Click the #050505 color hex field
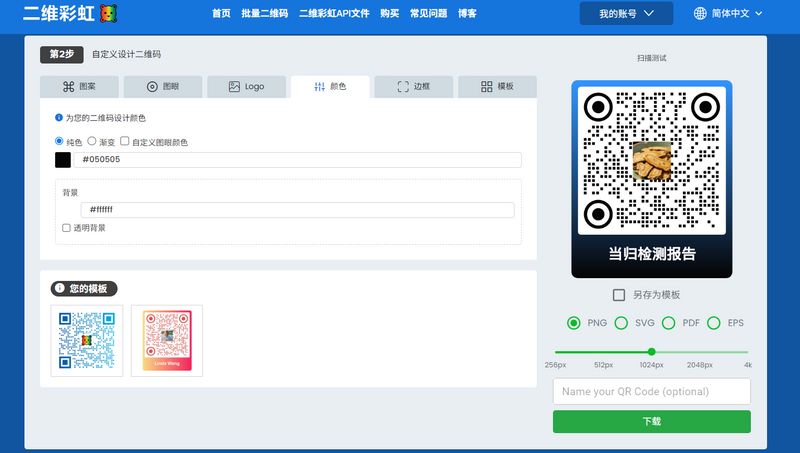This screenshot has height=453, width=800. click(x=297, y=160)
